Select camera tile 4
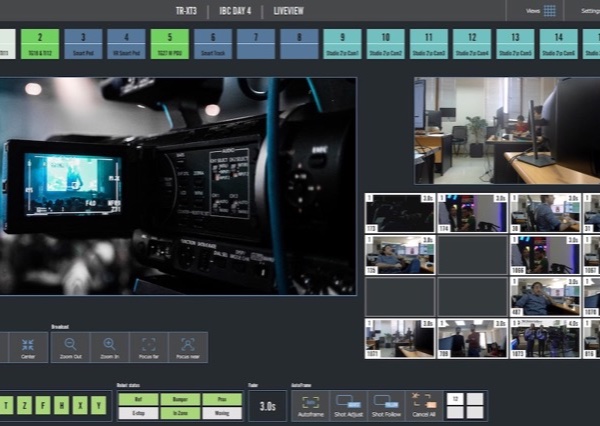 coord(127,44)
